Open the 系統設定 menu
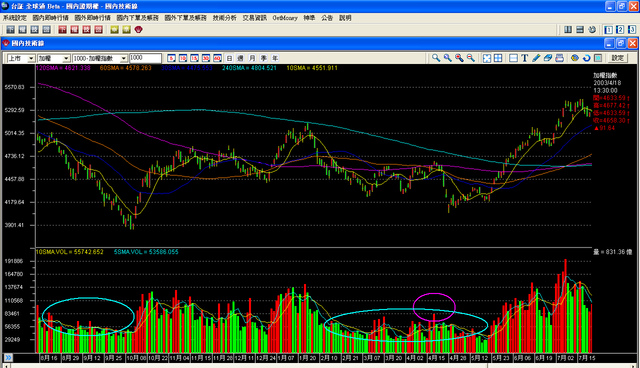The width and height of the screenshot is (640, 368). coord(15,18)
